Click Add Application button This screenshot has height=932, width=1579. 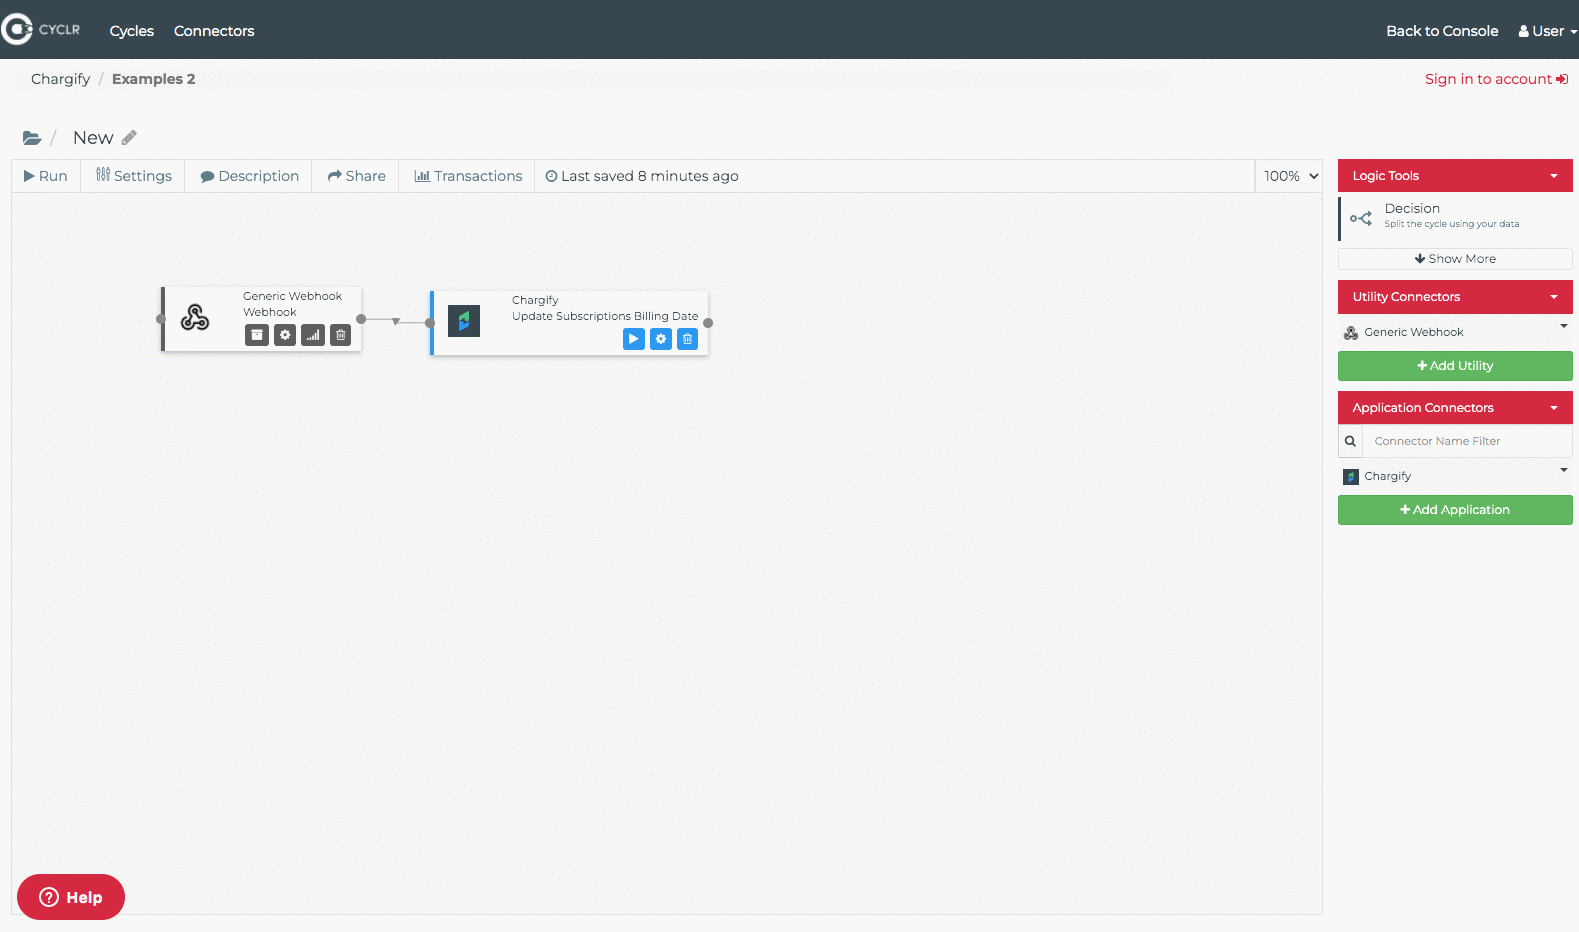point(1455,510)
